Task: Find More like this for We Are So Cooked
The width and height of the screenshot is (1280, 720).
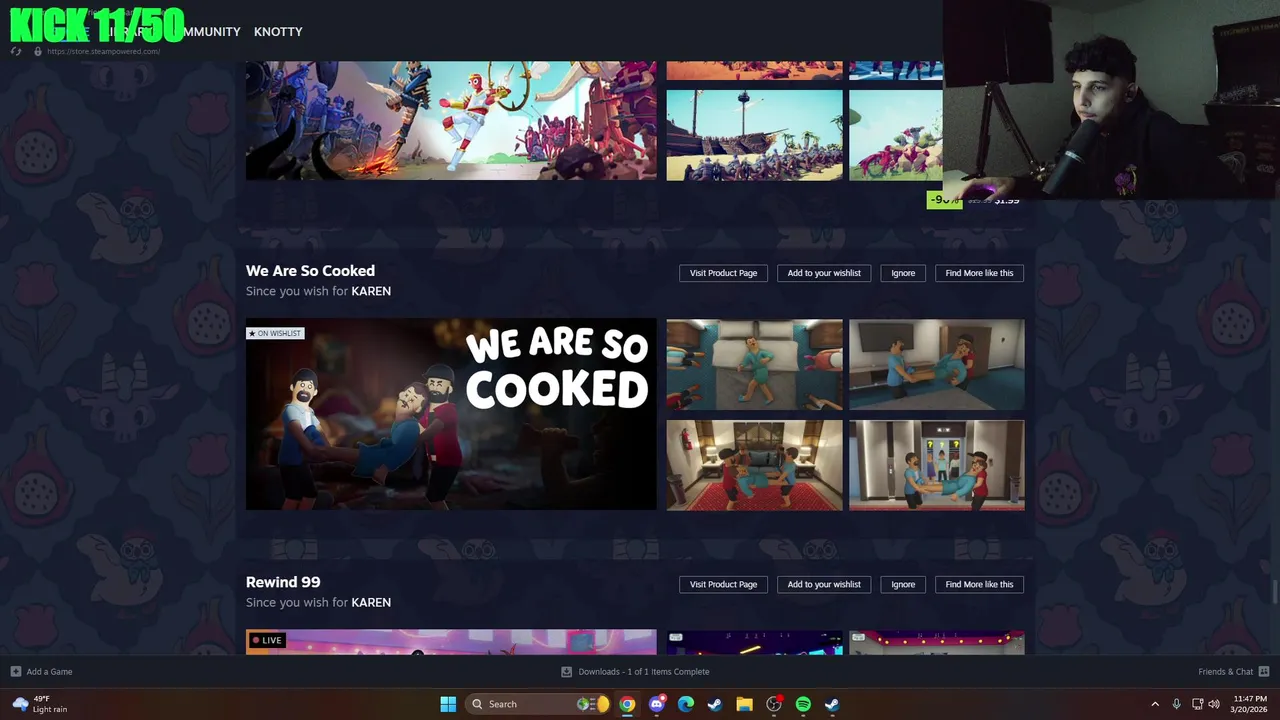Action: pyautogui.click(x=979, y=273)
